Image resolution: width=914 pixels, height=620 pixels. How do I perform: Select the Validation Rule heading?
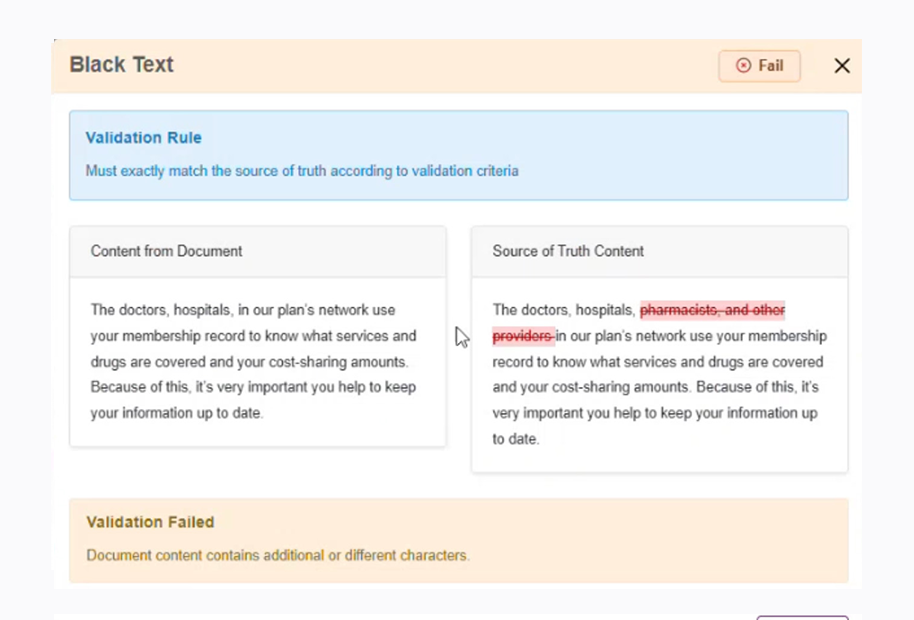click(143, 138)
